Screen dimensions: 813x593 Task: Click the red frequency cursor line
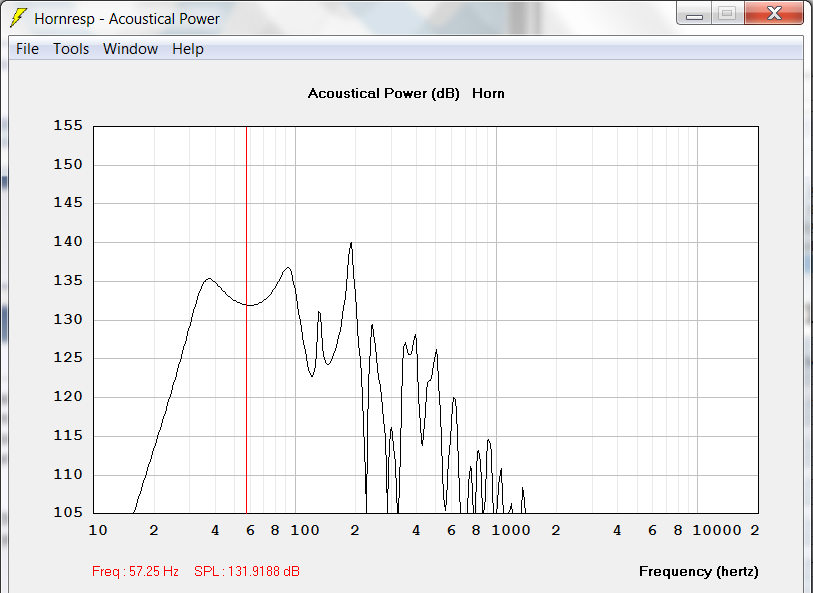point(246,320)
